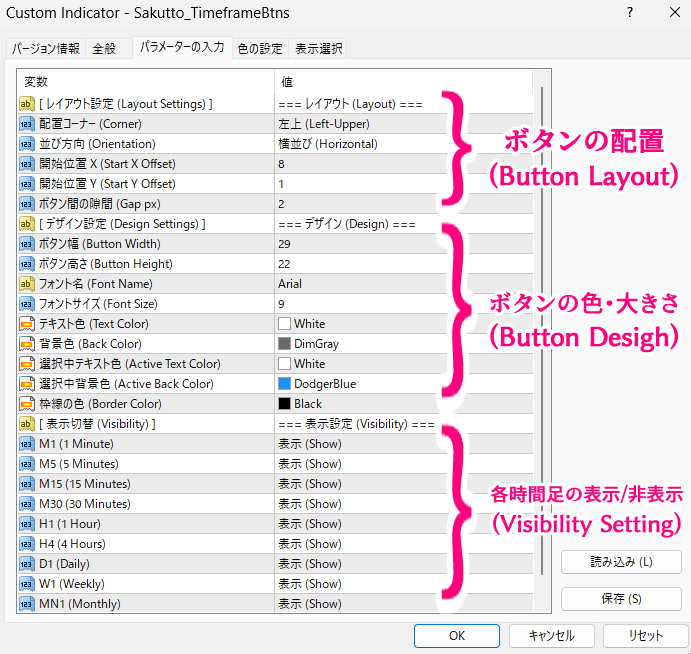Toggle the W1 (Weekly) visibility value
This screenshot has width=691, height=654.
[x=310, y=584]
